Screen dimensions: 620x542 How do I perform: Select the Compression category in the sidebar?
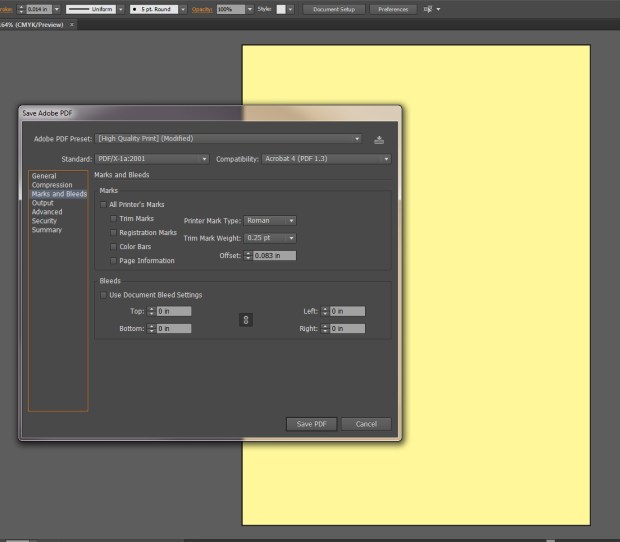click(x=51, y=185)
